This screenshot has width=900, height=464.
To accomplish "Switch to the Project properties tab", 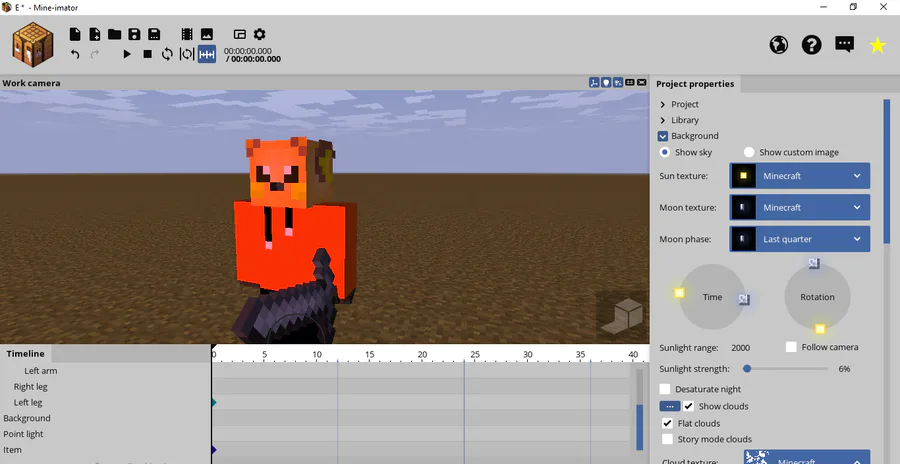I will point(695,84).
